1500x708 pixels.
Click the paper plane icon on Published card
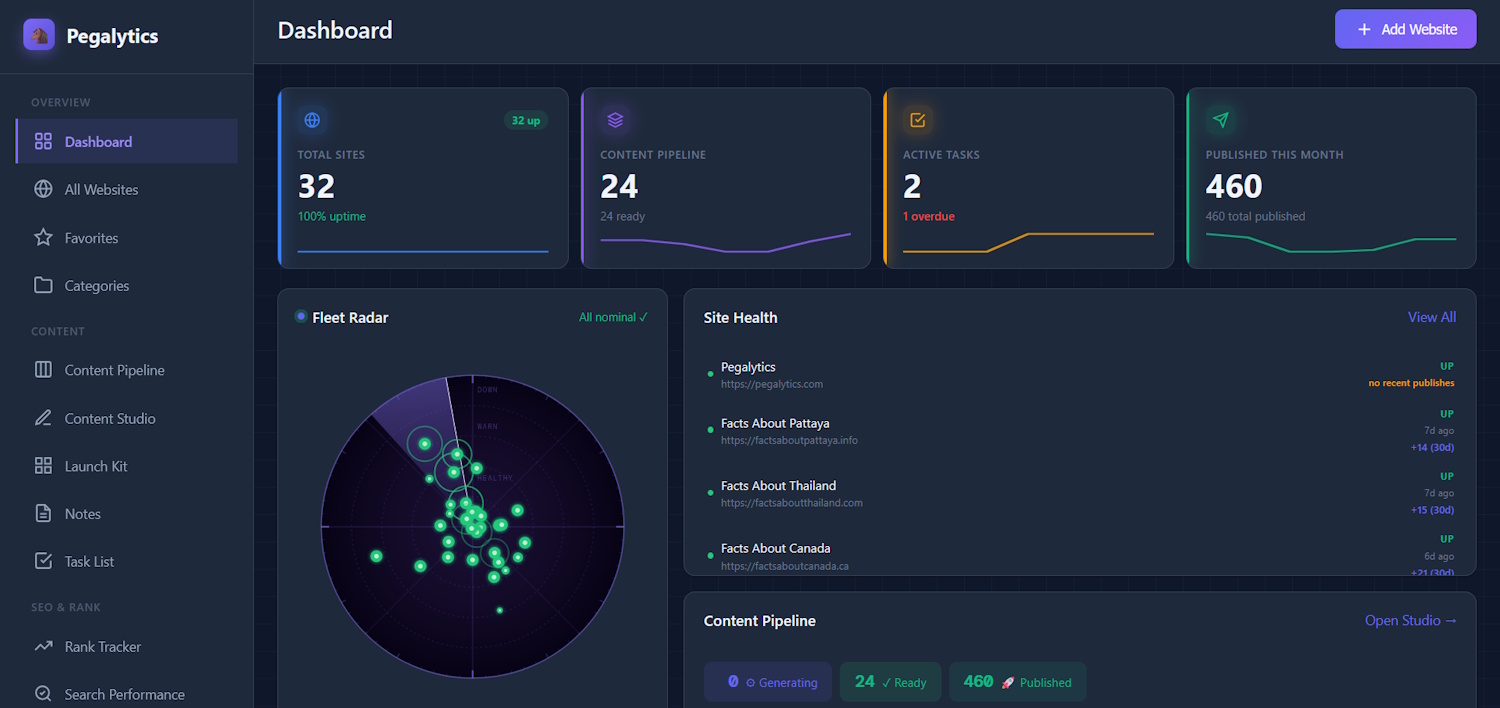1221,120
